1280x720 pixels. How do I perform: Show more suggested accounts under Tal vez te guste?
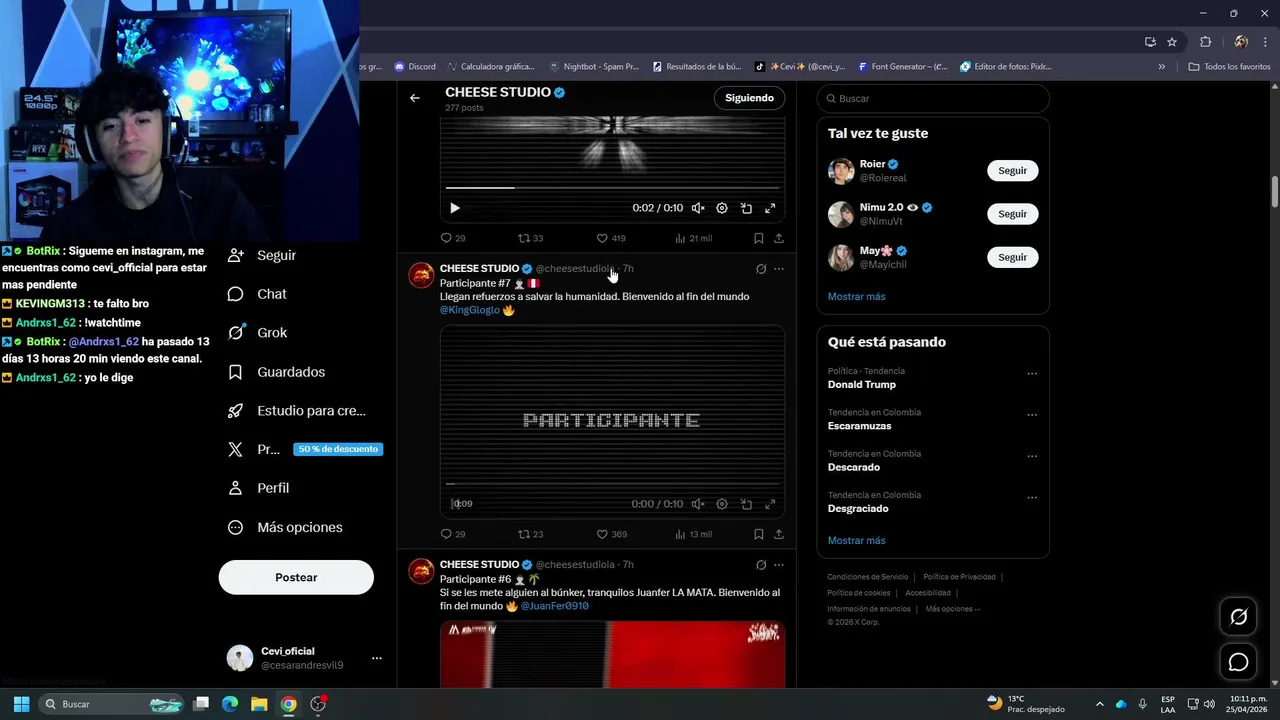[856, 296]
